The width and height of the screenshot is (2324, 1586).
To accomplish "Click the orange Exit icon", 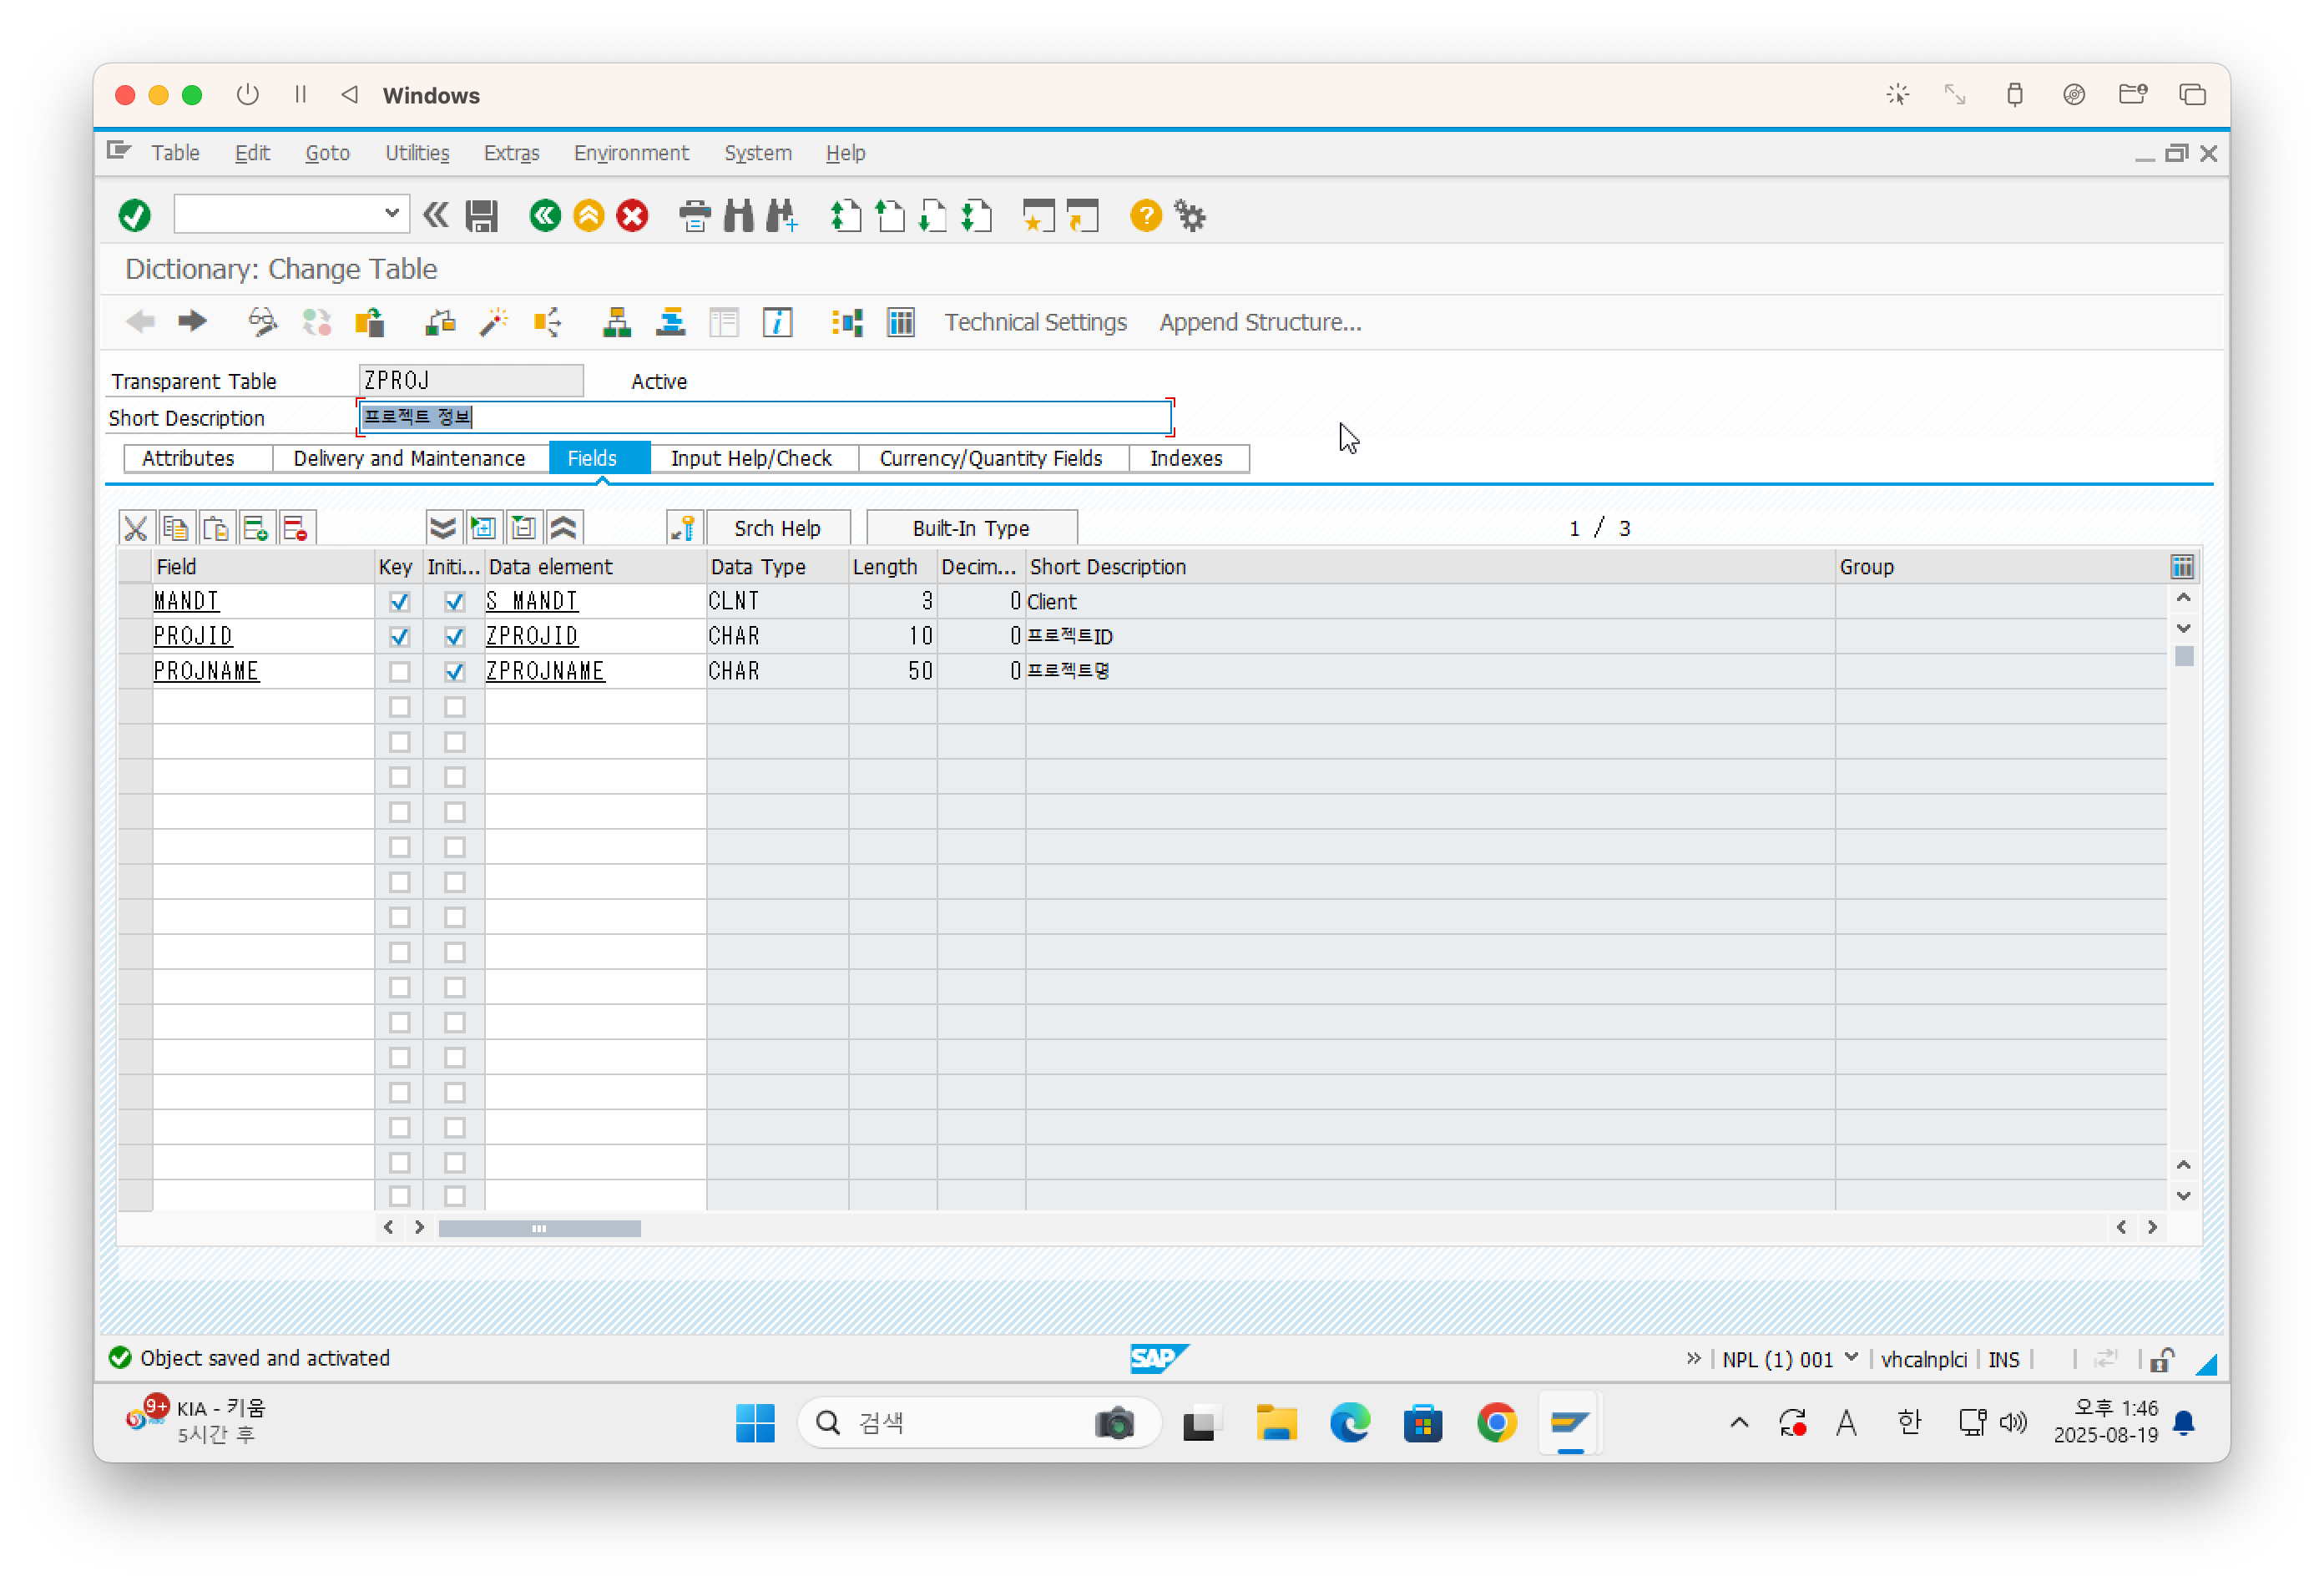I will [x=589, y=215].
